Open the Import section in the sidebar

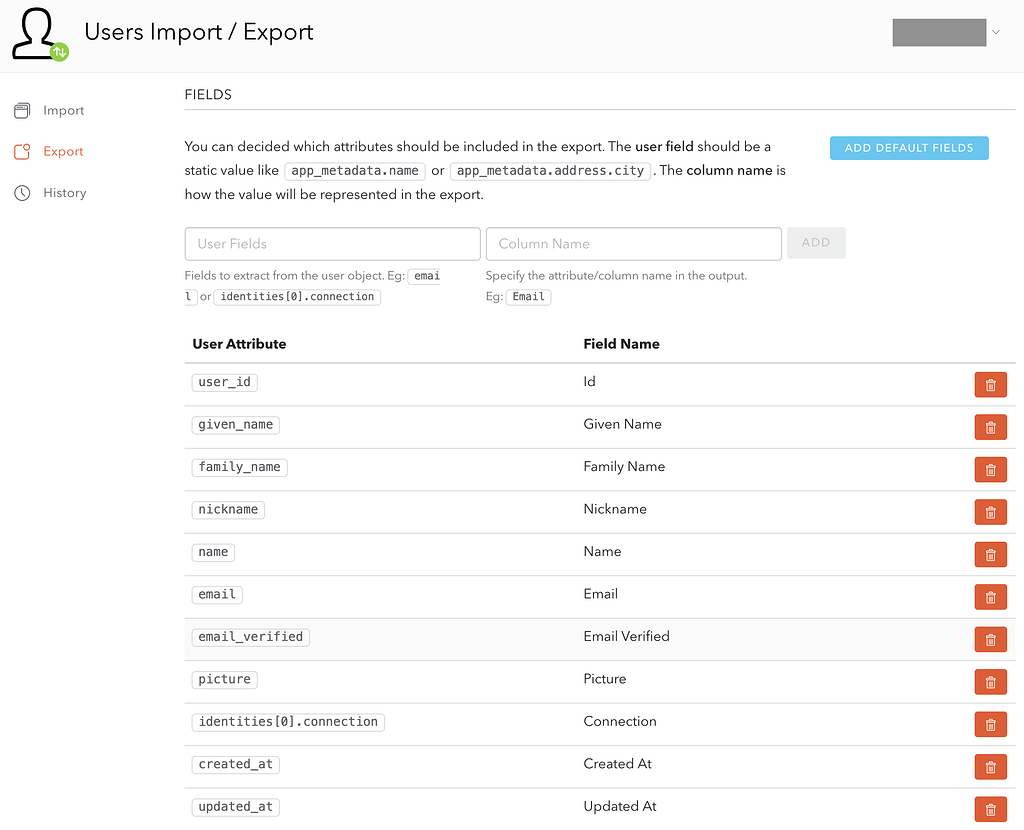click(x=63, y=111)
